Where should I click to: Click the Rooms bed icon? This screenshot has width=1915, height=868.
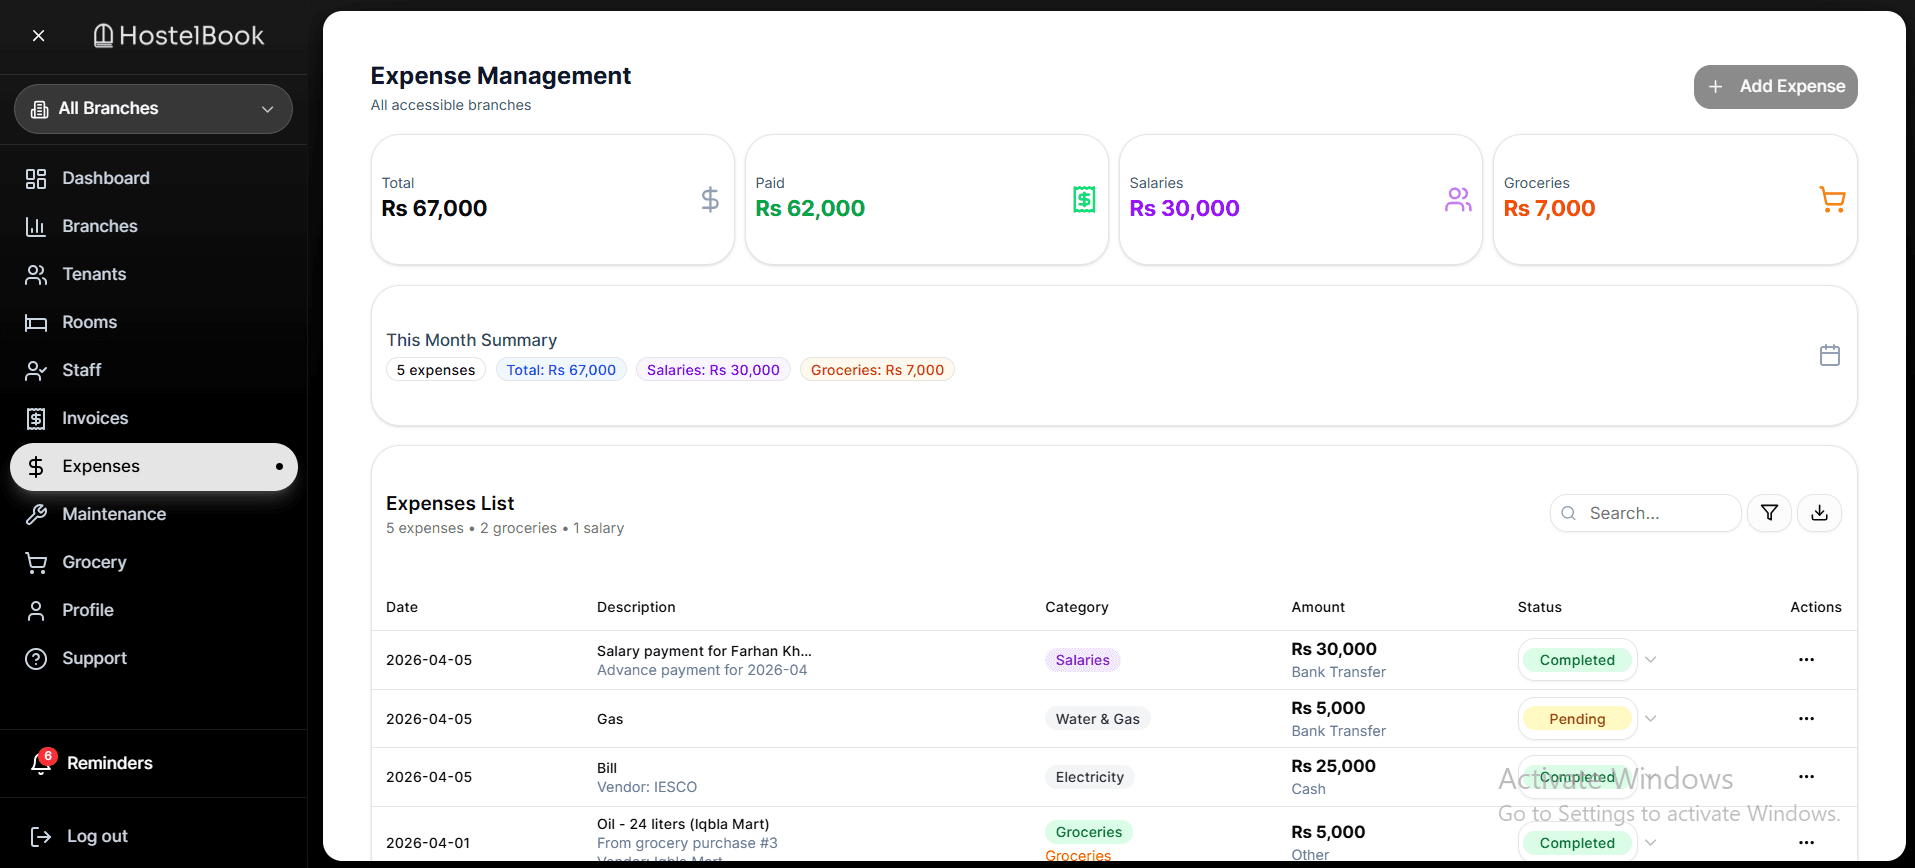tap(36, 323)
